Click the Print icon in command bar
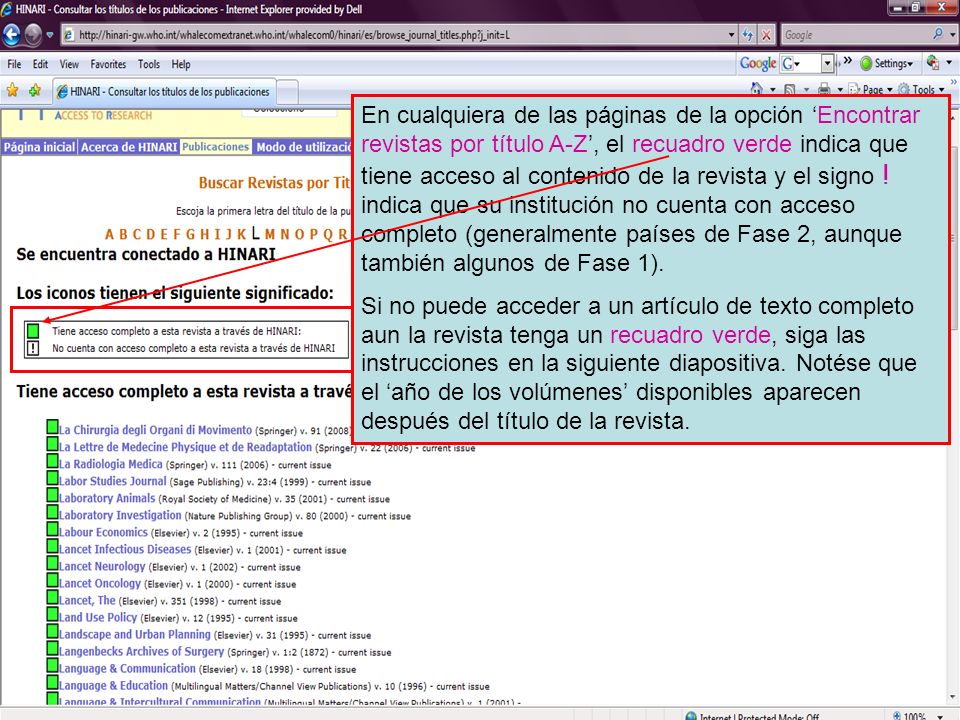The image size is (960, 720). point(824,89)
